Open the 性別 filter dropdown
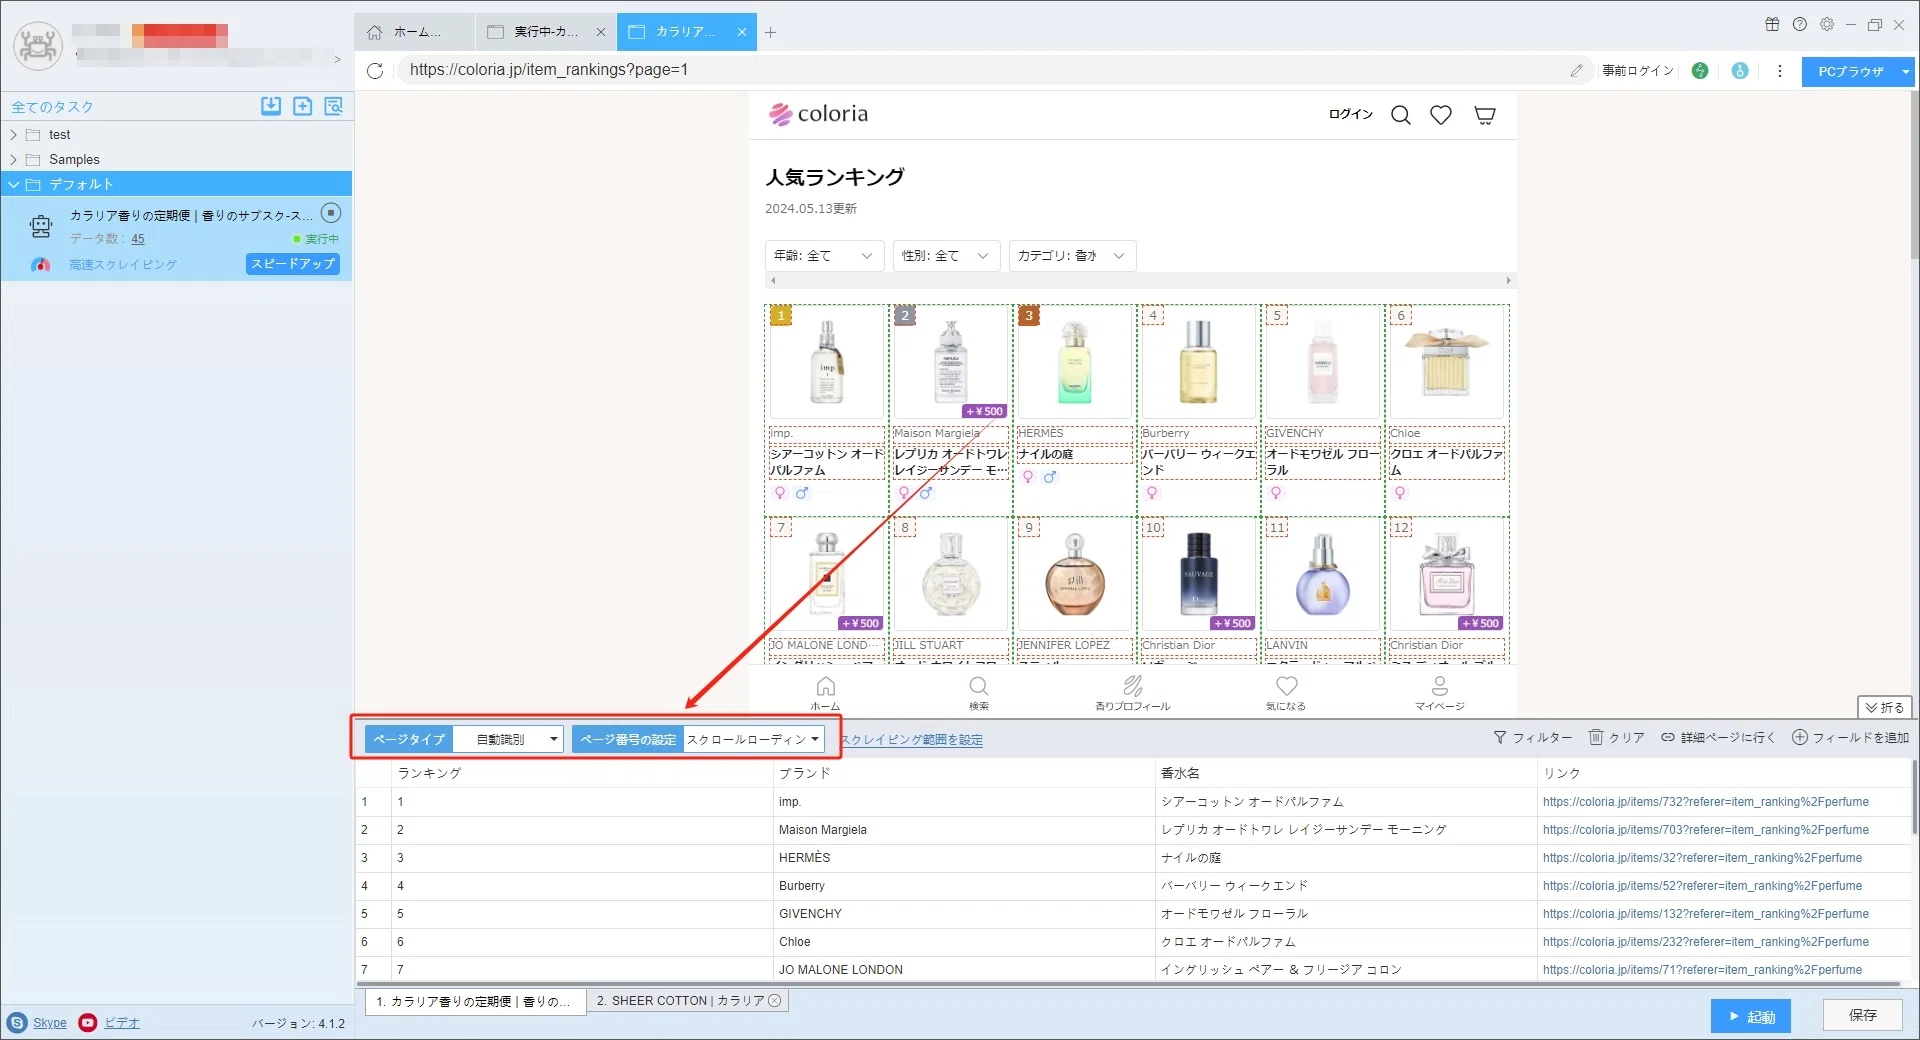Image resolution: width=1920 pixels, height=1040 pixels. click(946, 256)
